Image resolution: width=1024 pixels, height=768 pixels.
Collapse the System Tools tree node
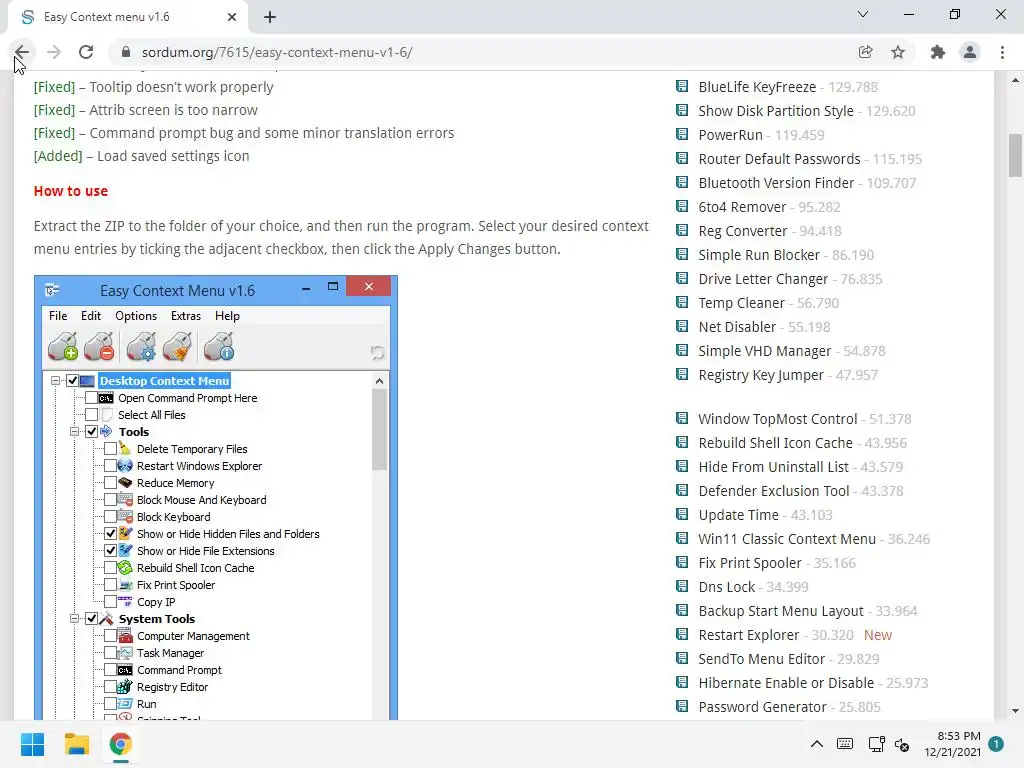(x=74, y=618)
